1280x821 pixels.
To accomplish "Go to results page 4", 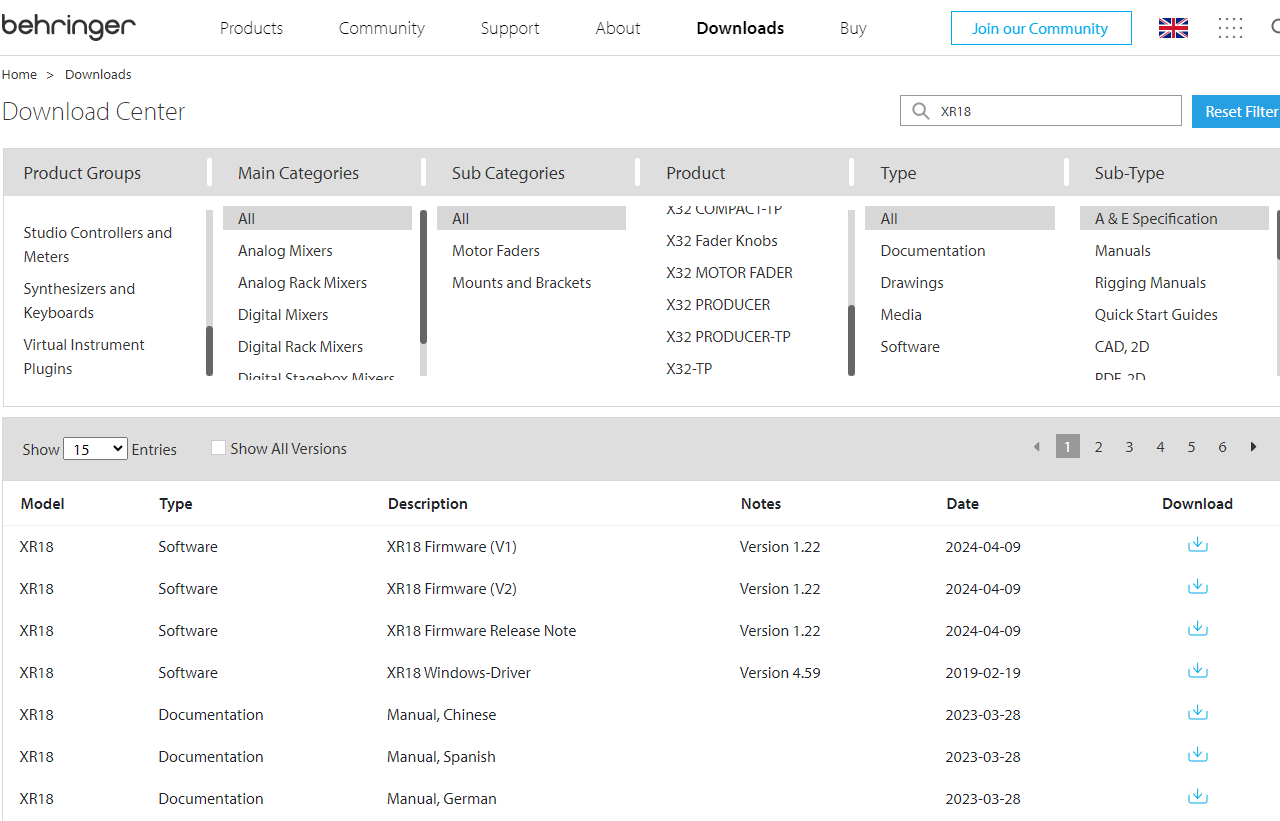I will (1160, 447).
